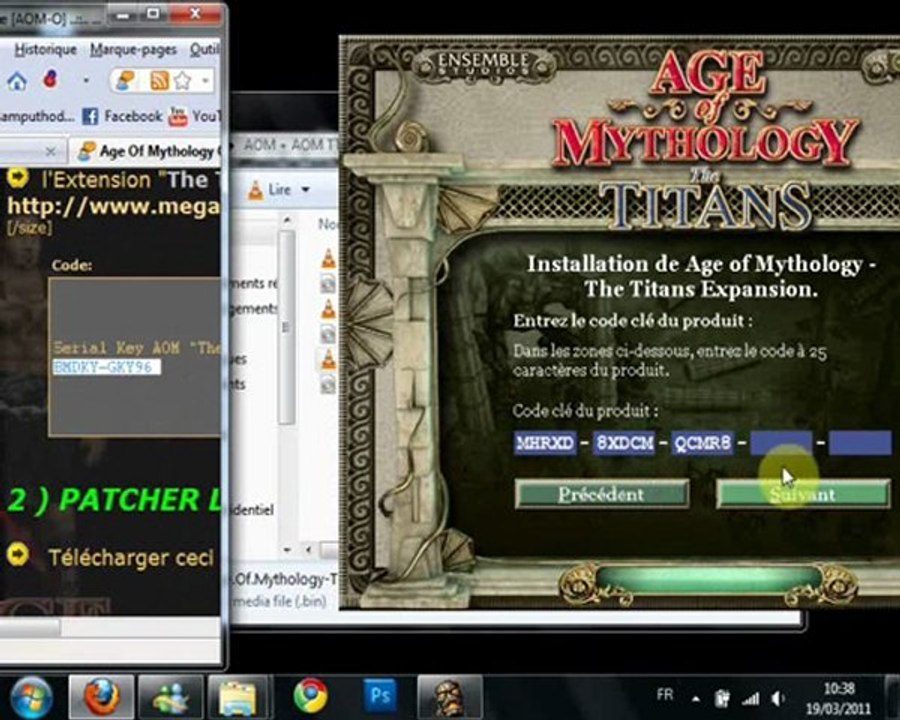Bookmark this page with the star icon
Image resolution: width=900 pixels, height=720 pixels.
tap(182, 80)
